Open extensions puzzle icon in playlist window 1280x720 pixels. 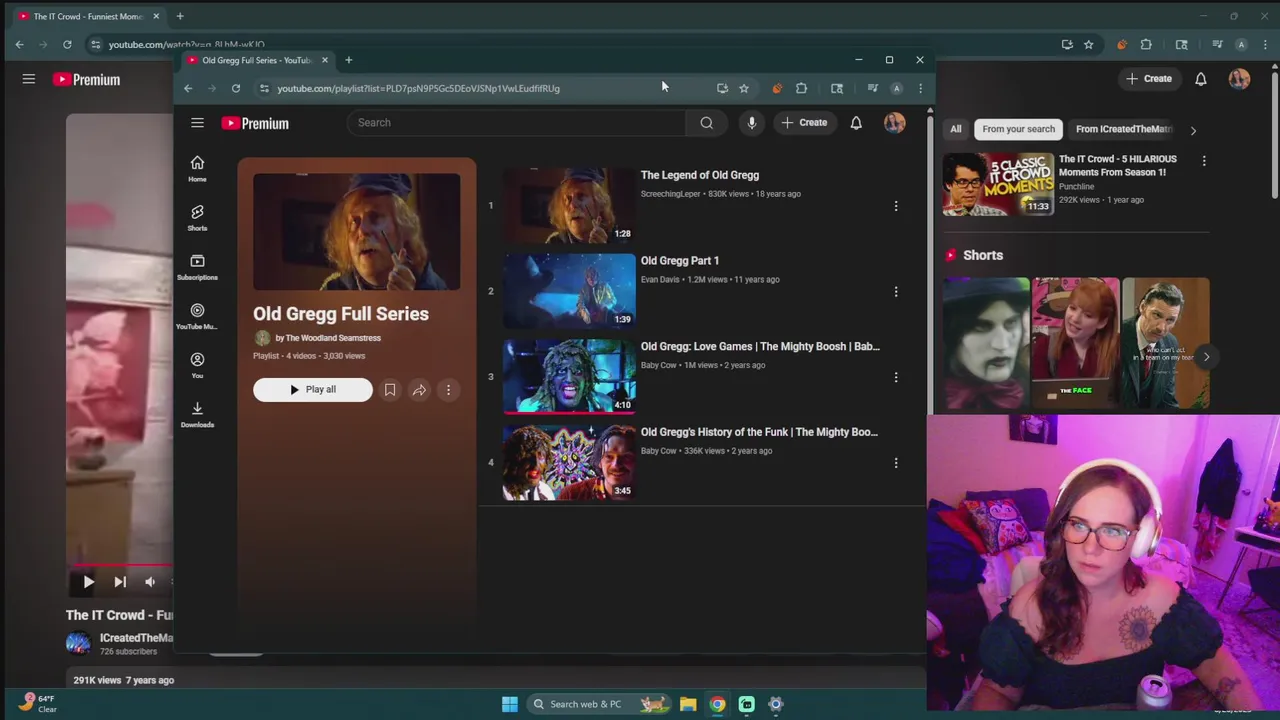801,88
